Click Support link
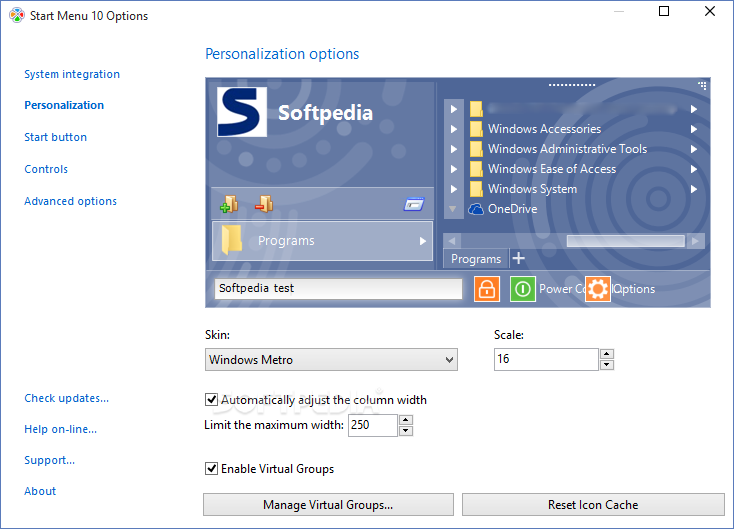 50,460
